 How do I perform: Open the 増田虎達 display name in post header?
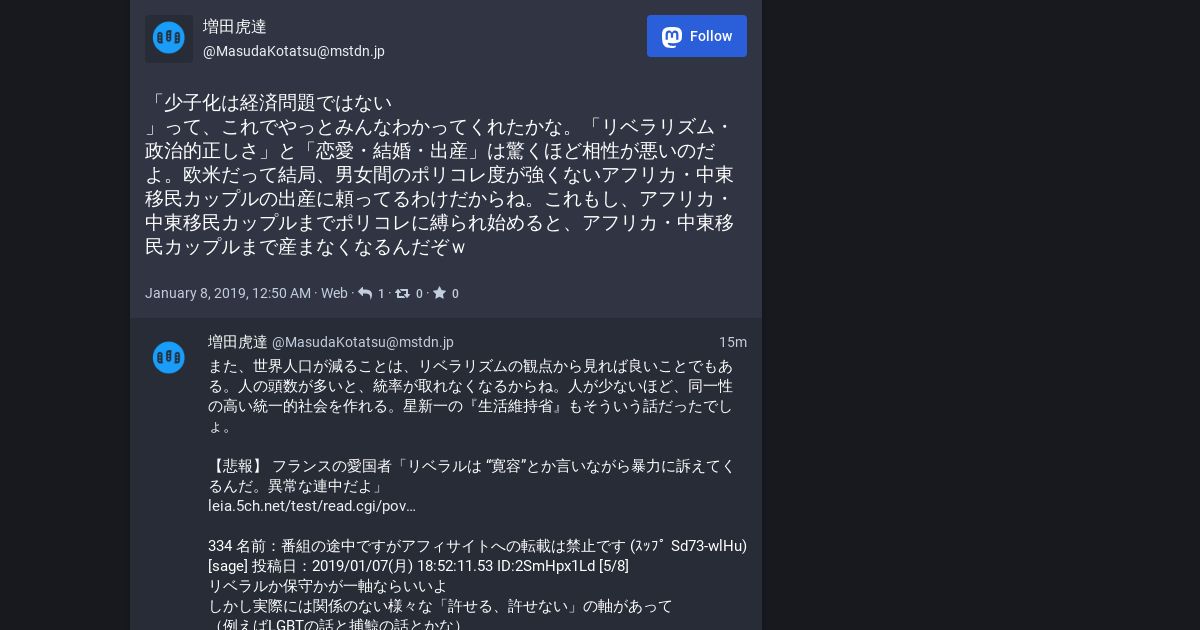click(235, 27)
